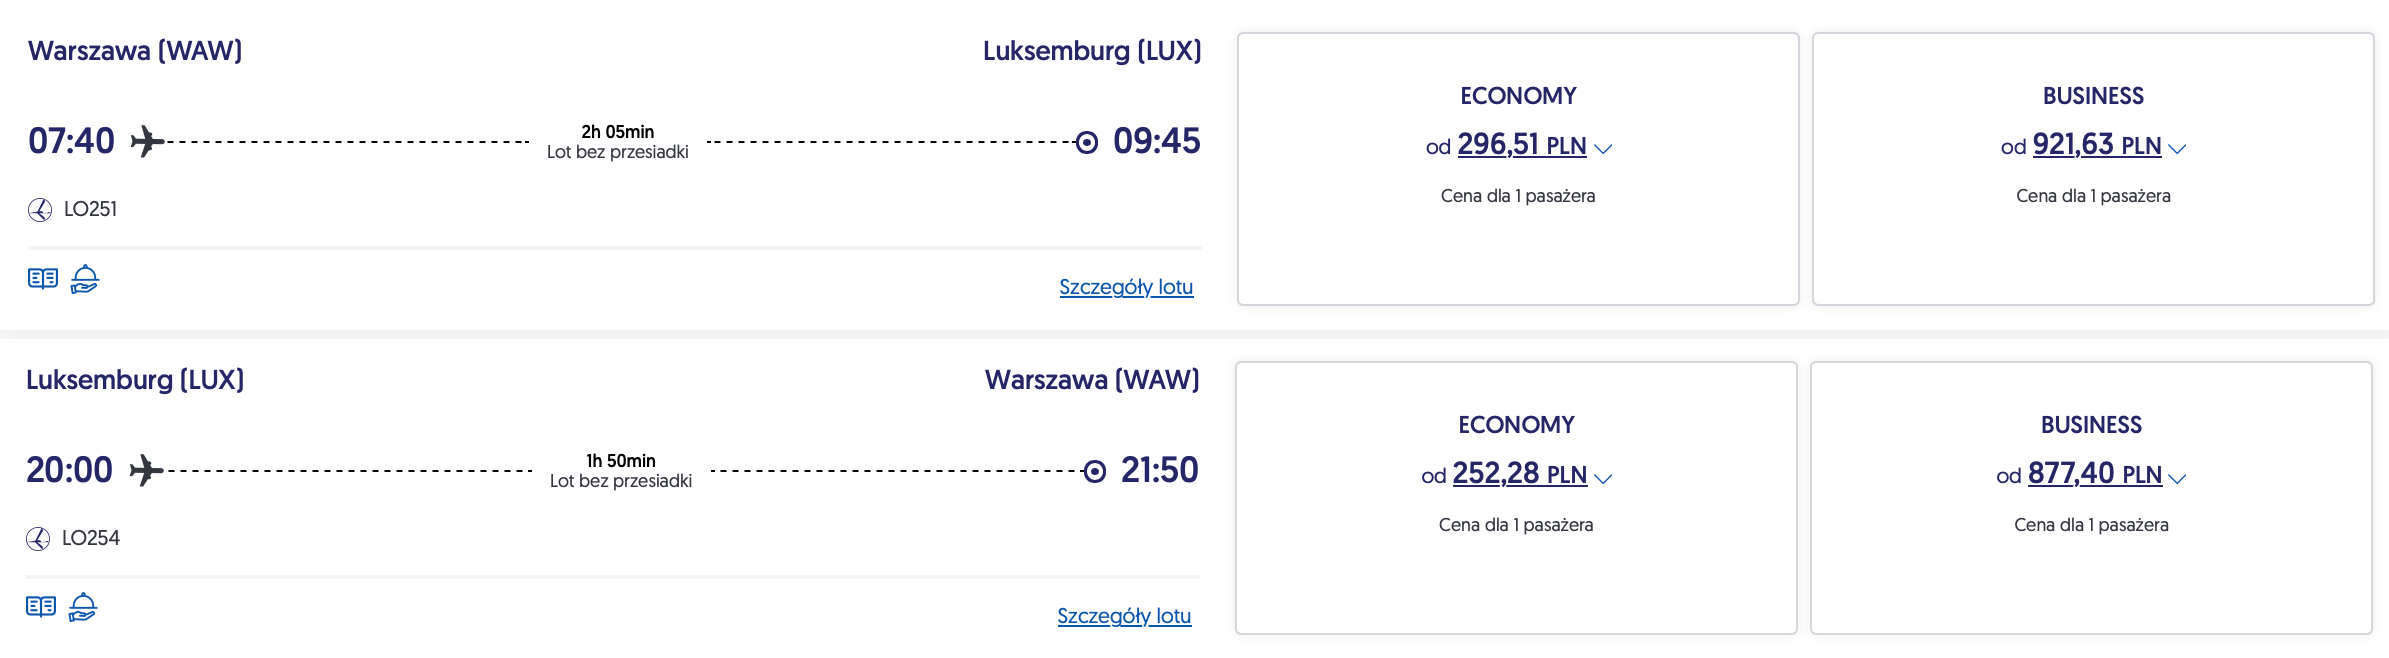Open Szczegóły lotu for Luksemburg–Warszawa flight
This screenshot has height=658, width=2389.
point(1124,616)
